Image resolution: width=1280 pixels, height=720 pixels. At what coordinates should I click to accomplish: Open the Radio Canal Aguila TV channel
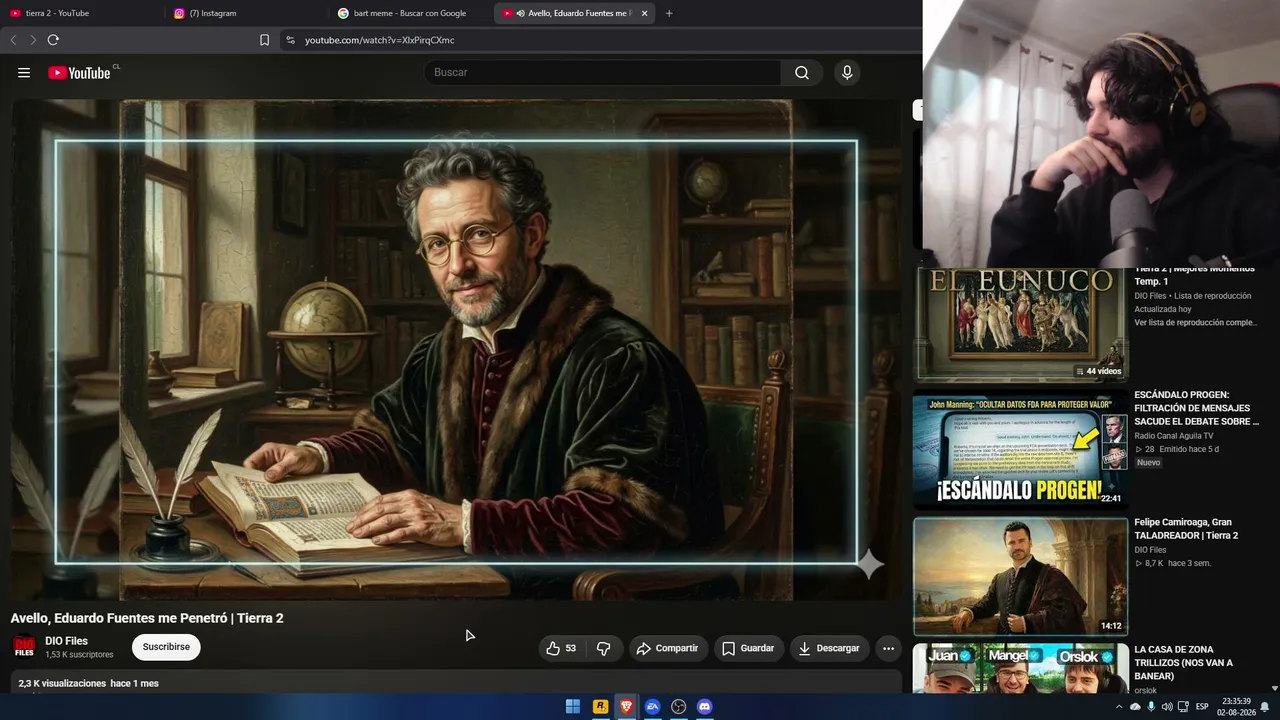(1174, 436)
